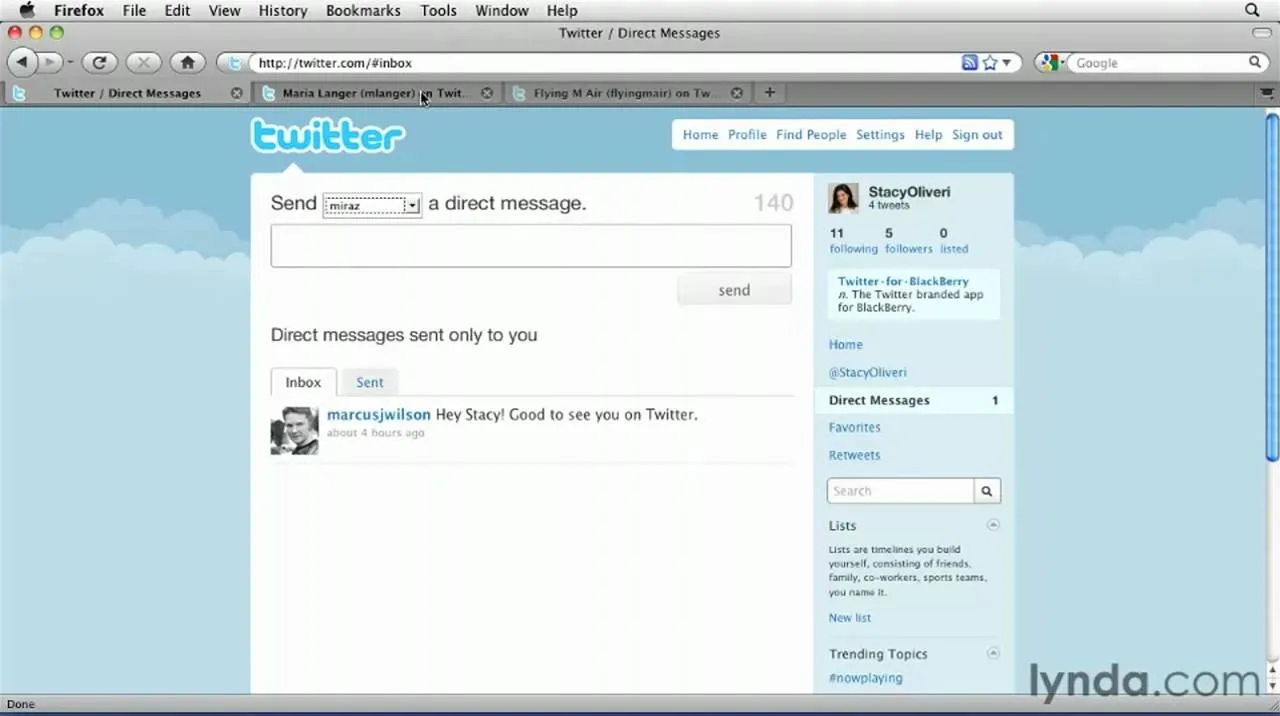
Task: Open the #nowplaying trending topic
Action: pos(865,678)
